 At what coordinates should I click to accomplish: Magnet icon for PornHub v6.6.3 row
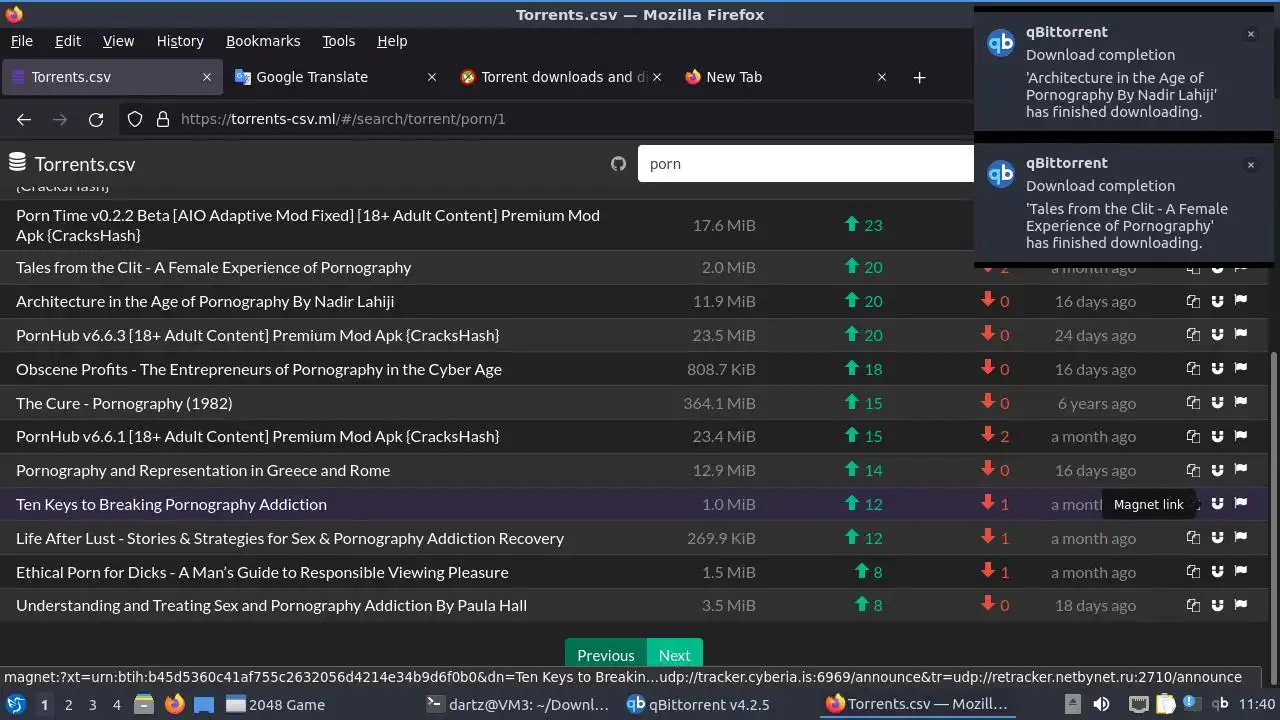point(1217,334)
